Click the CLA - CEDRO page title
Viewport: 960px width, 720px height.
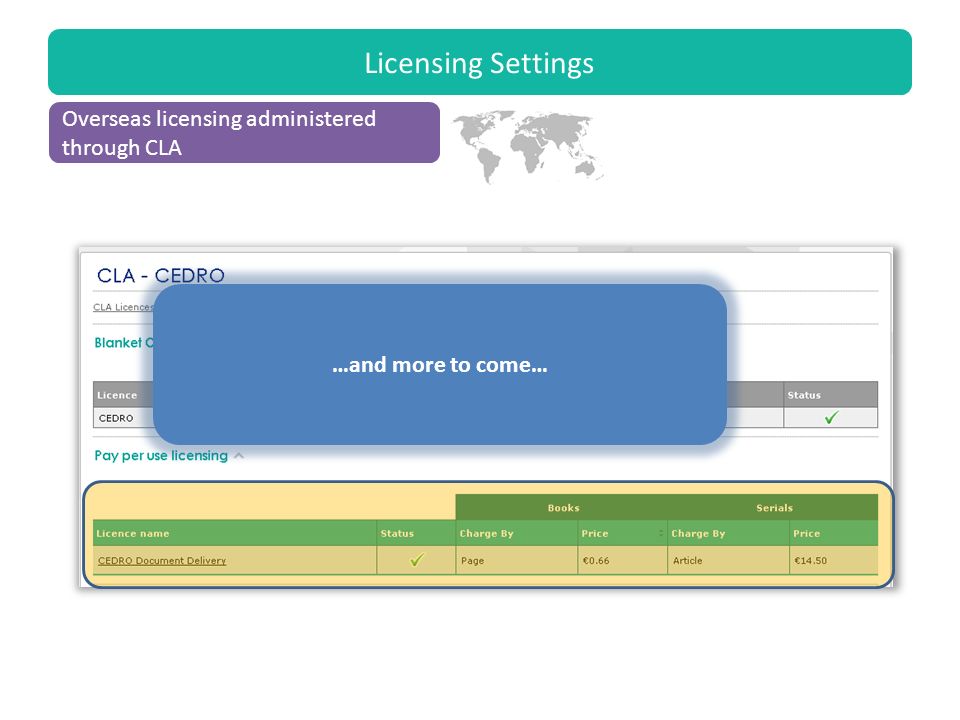(x=160, y=276)
